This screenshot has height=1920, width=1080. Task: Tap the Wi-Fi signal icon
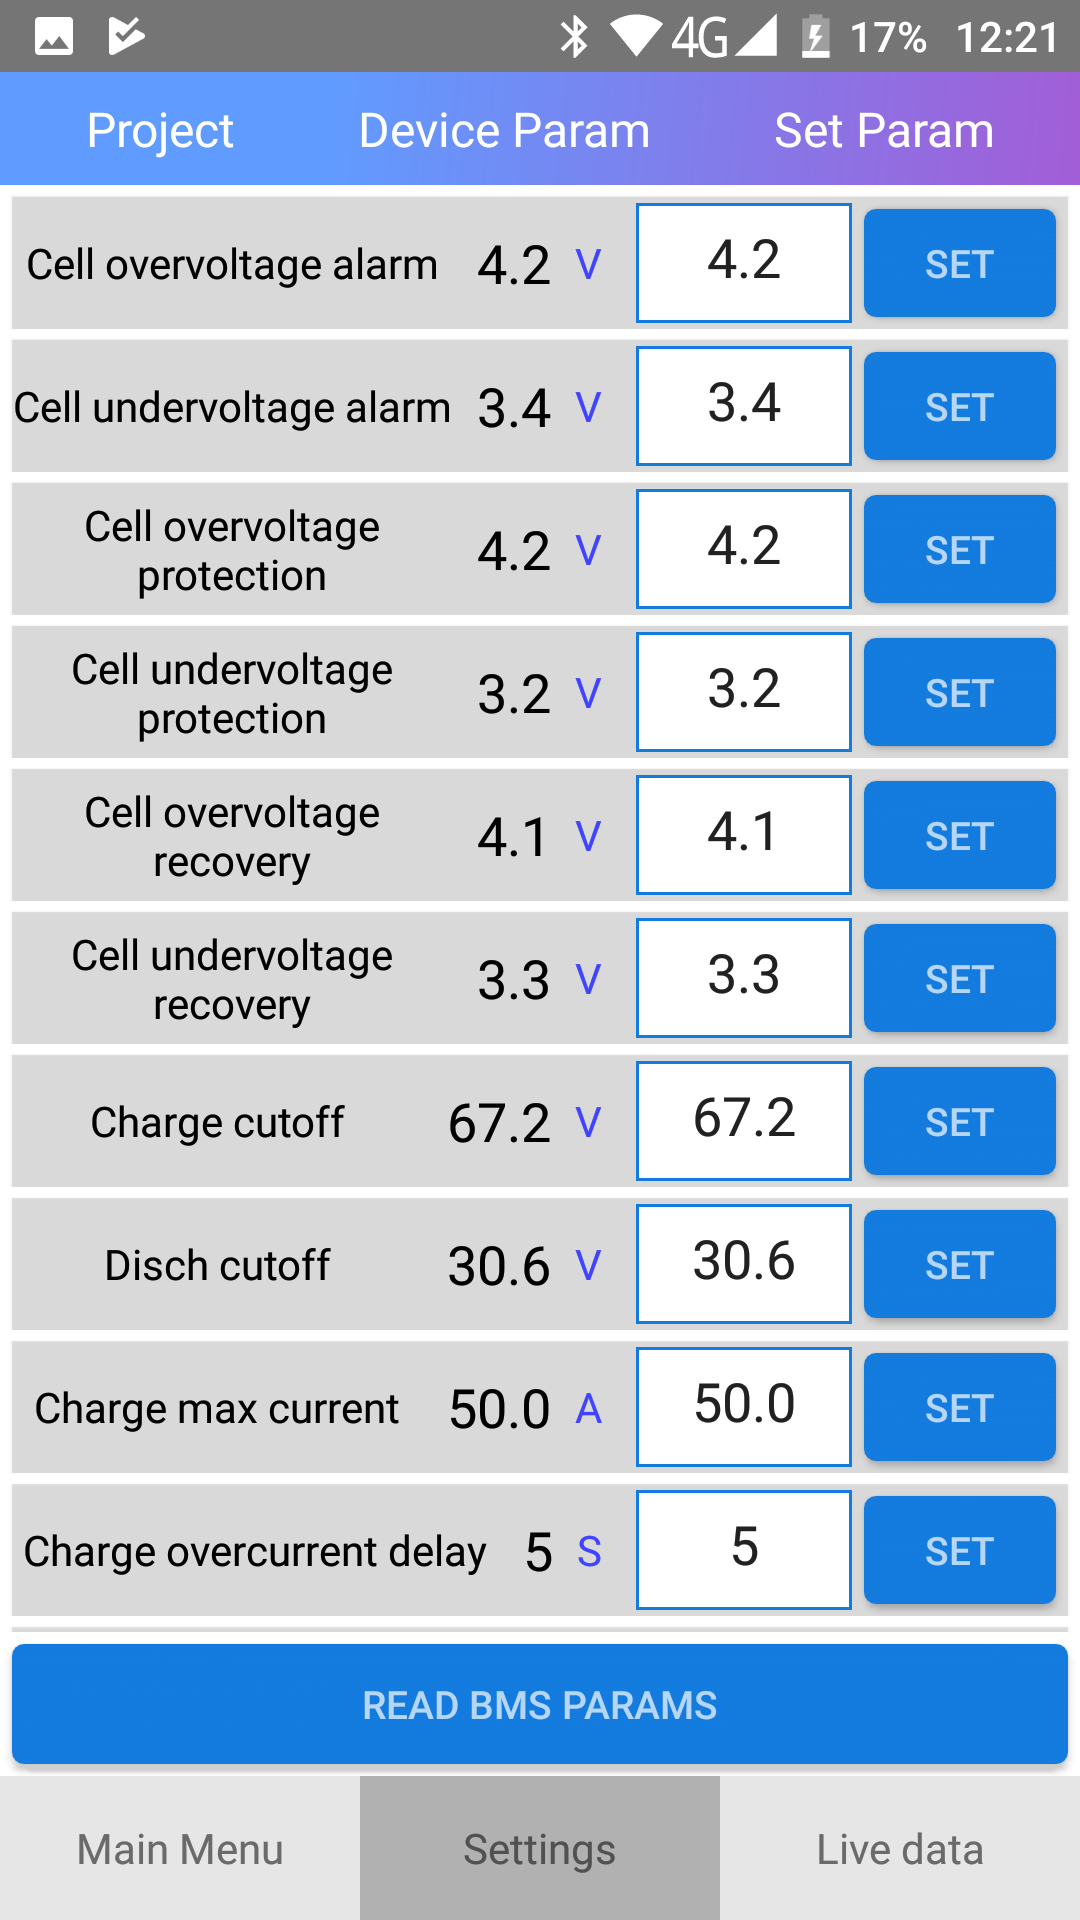(x=635, y=37)
